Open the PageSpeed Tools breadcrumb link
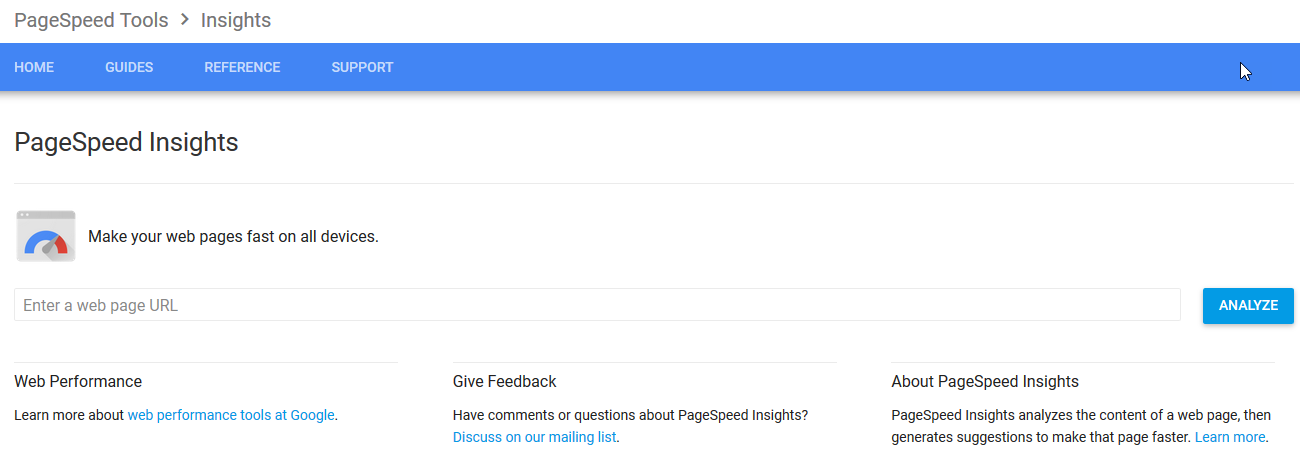 91,20
